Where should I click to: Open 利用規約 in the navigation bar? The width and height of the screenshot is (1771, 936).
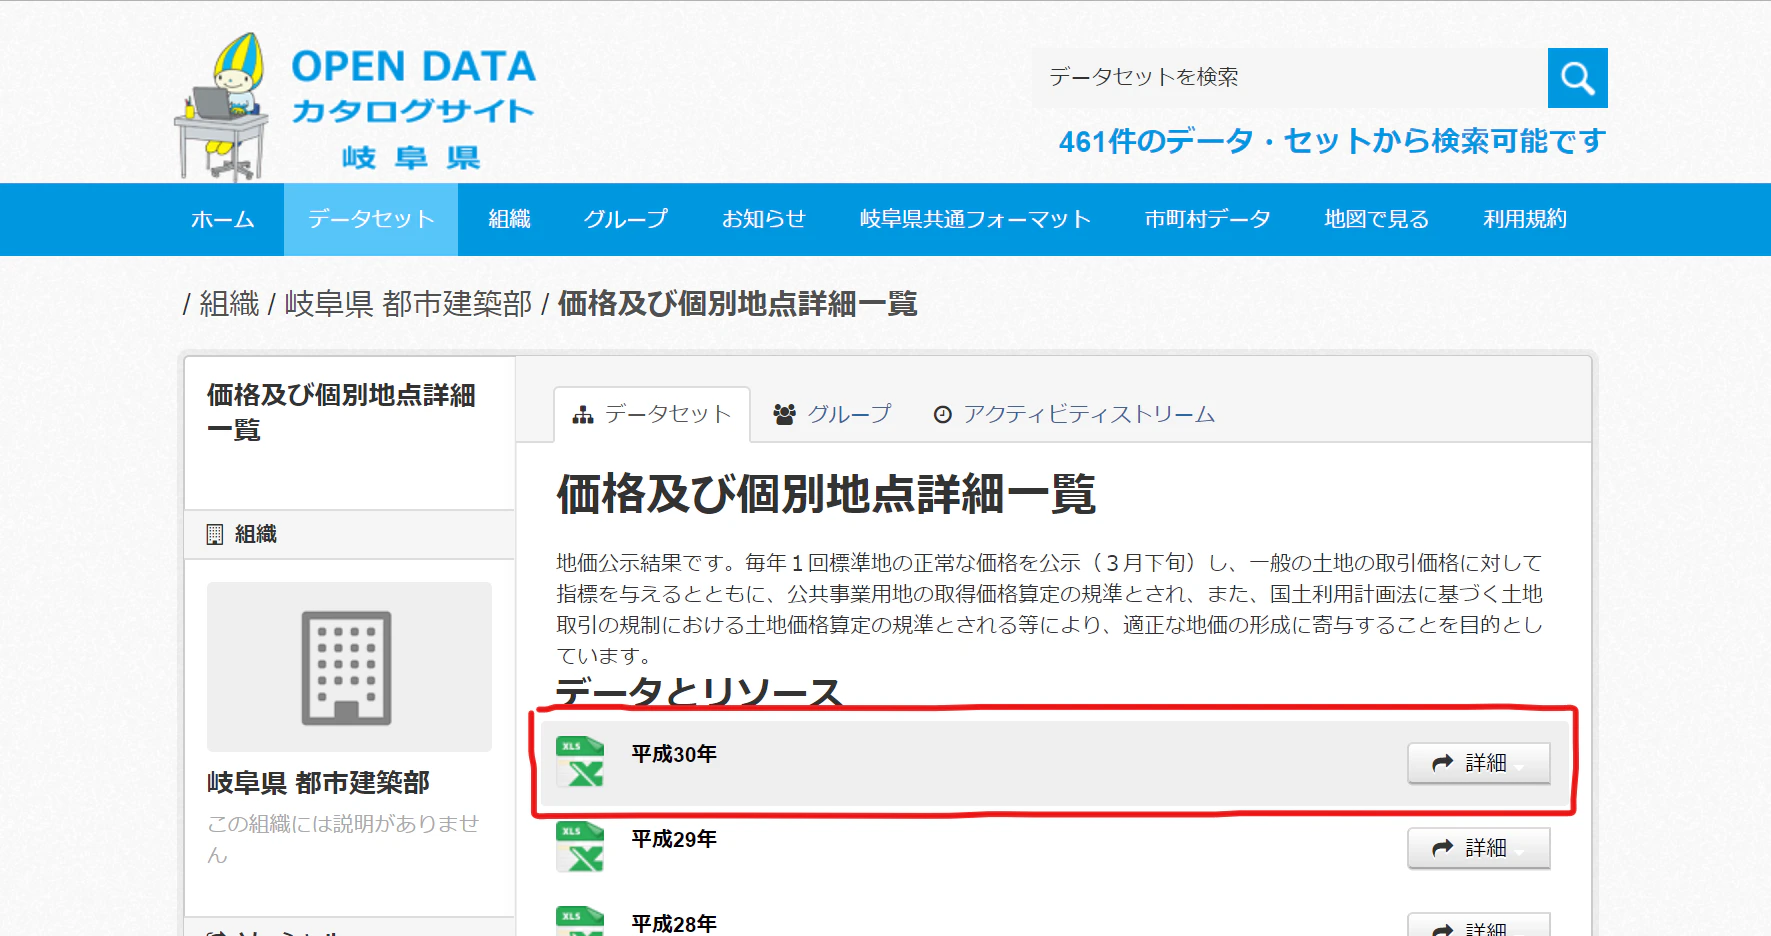pos(1525,219)
